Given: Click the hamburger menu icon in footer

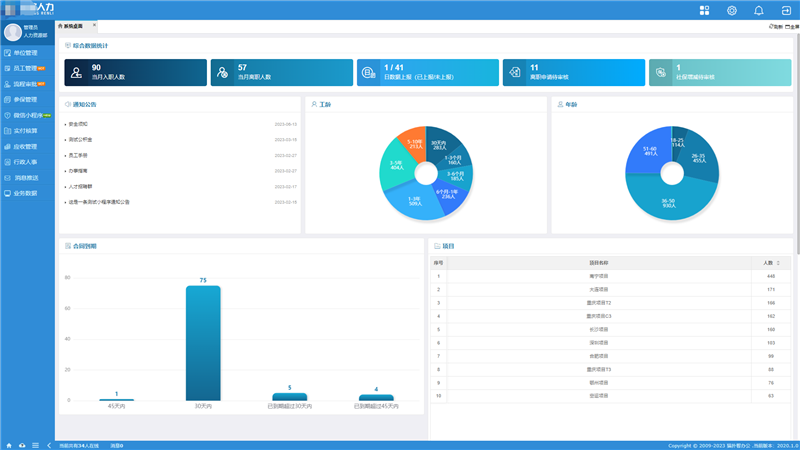Looking at the screenshot, I should 35,444.
